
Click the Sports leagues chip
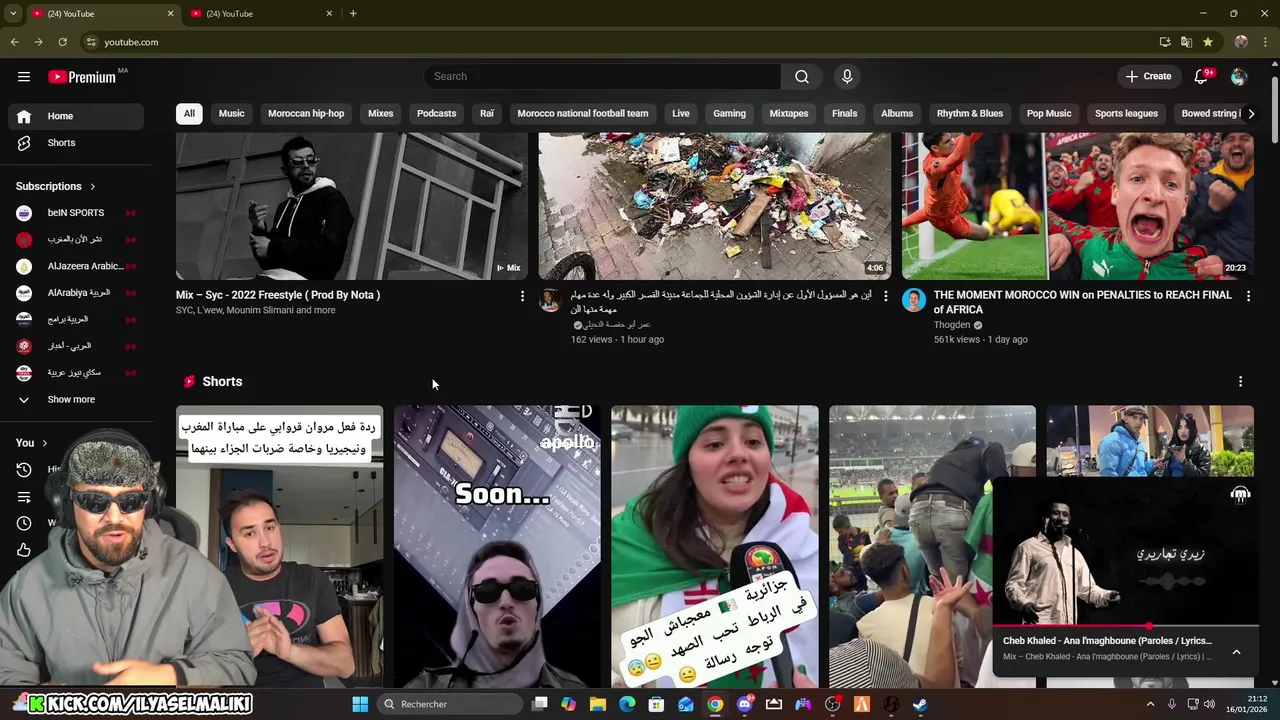pyautogui.click(x=1126, y=113)
